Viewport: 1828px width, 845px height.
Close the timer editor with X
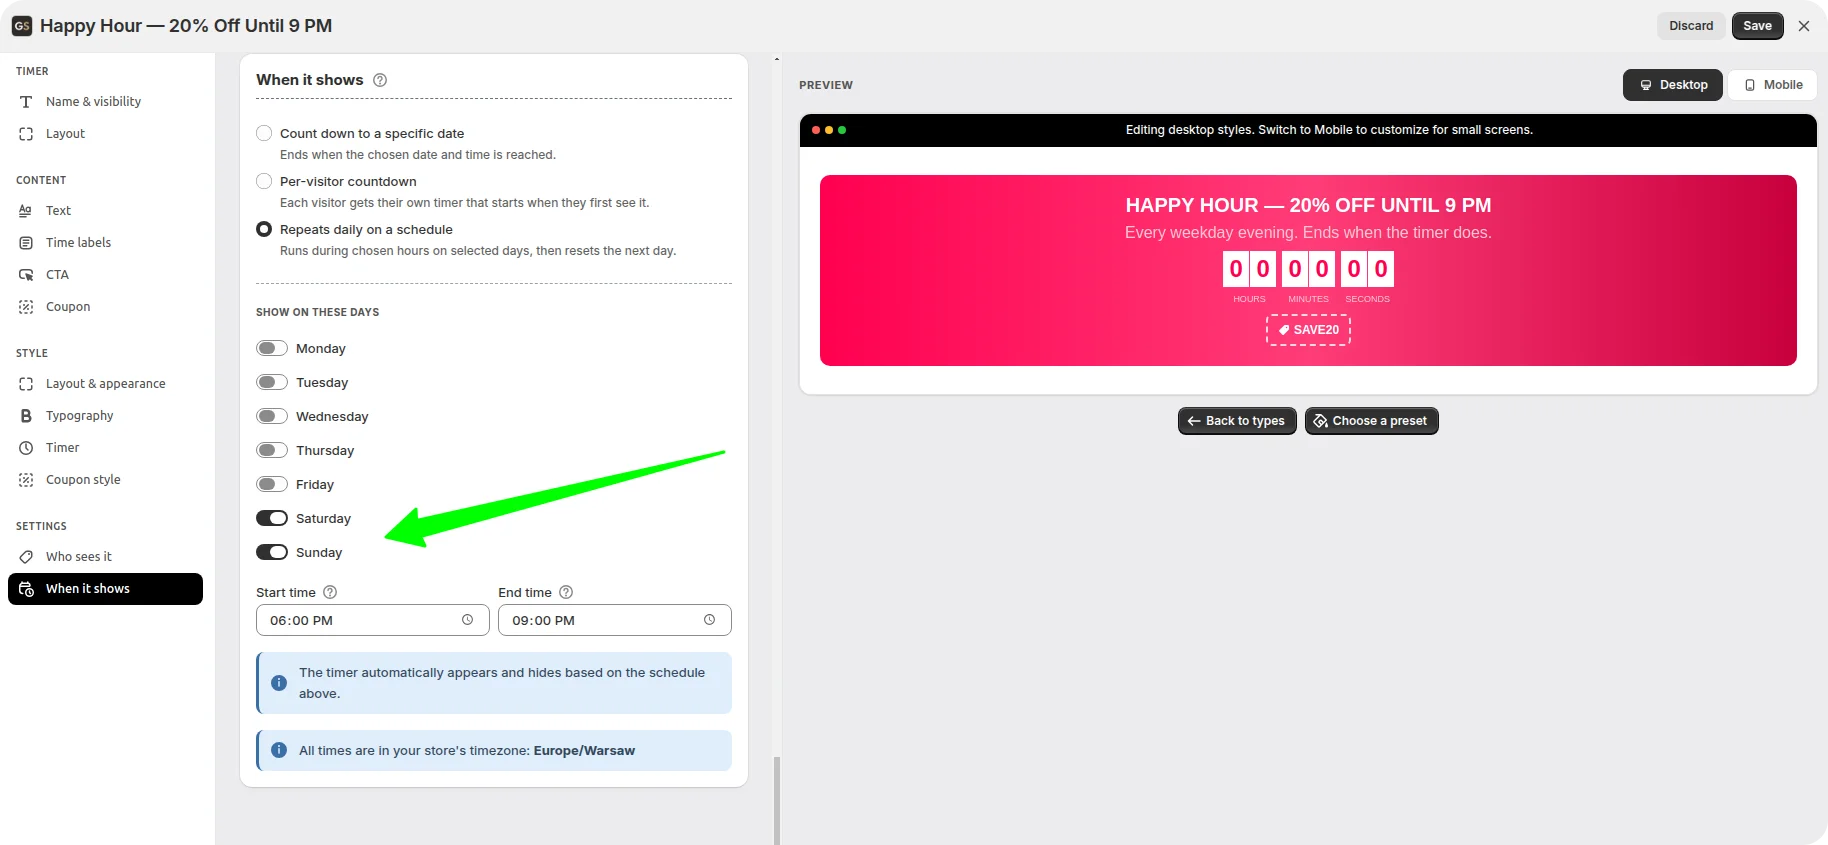1804,26
